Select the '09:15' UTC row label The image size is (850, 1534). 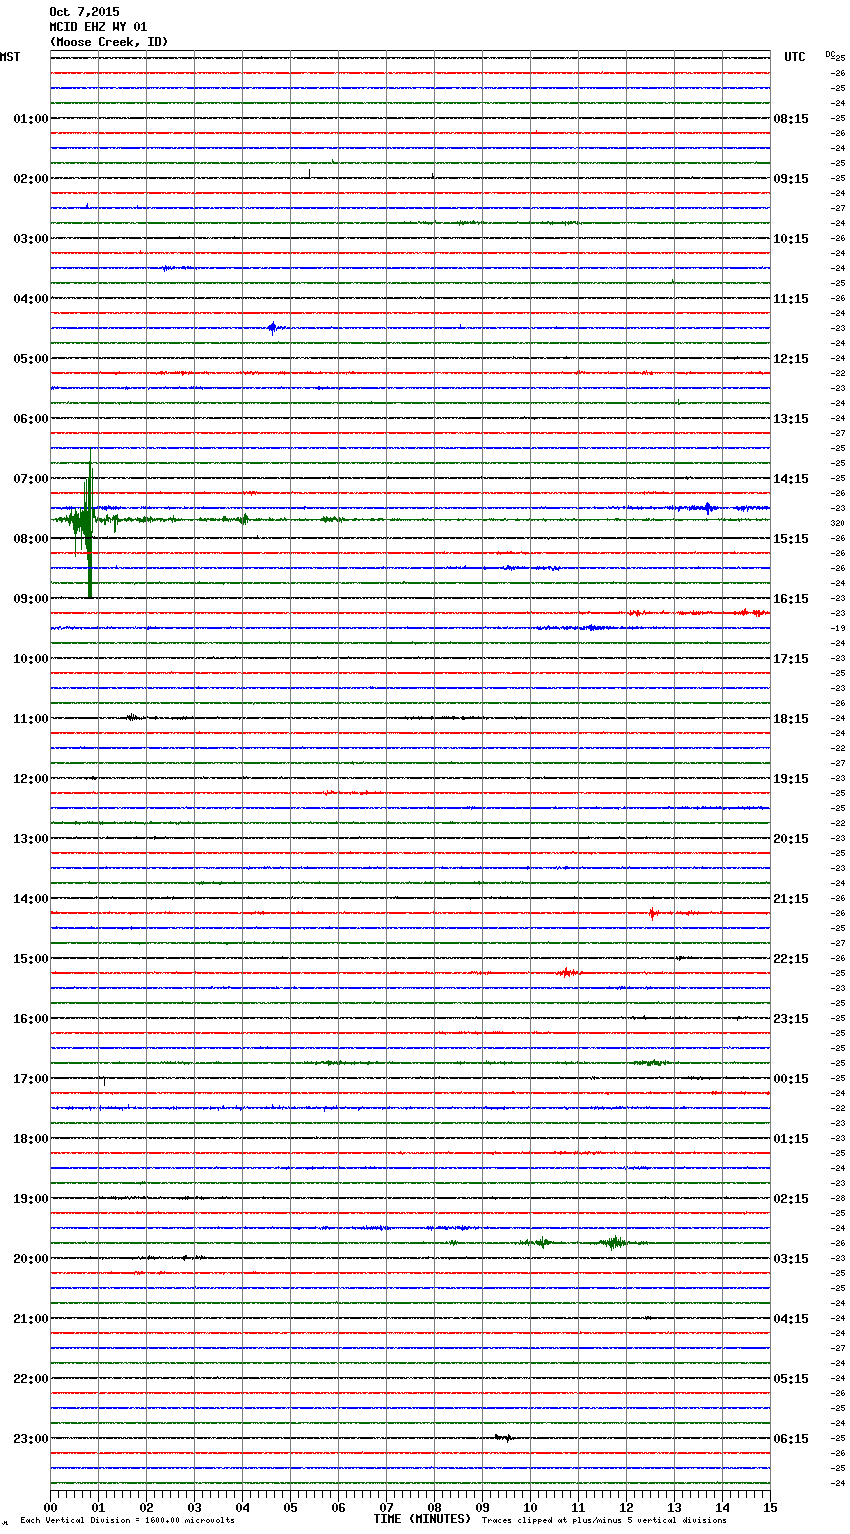click(x=791, y=178)
